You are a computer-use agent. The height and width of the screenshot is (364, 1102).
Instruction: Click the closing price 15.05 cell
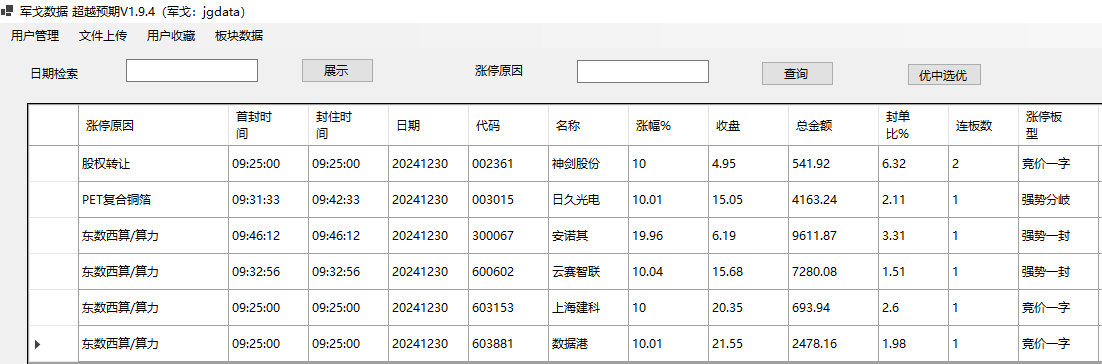[x=748, y=200]
